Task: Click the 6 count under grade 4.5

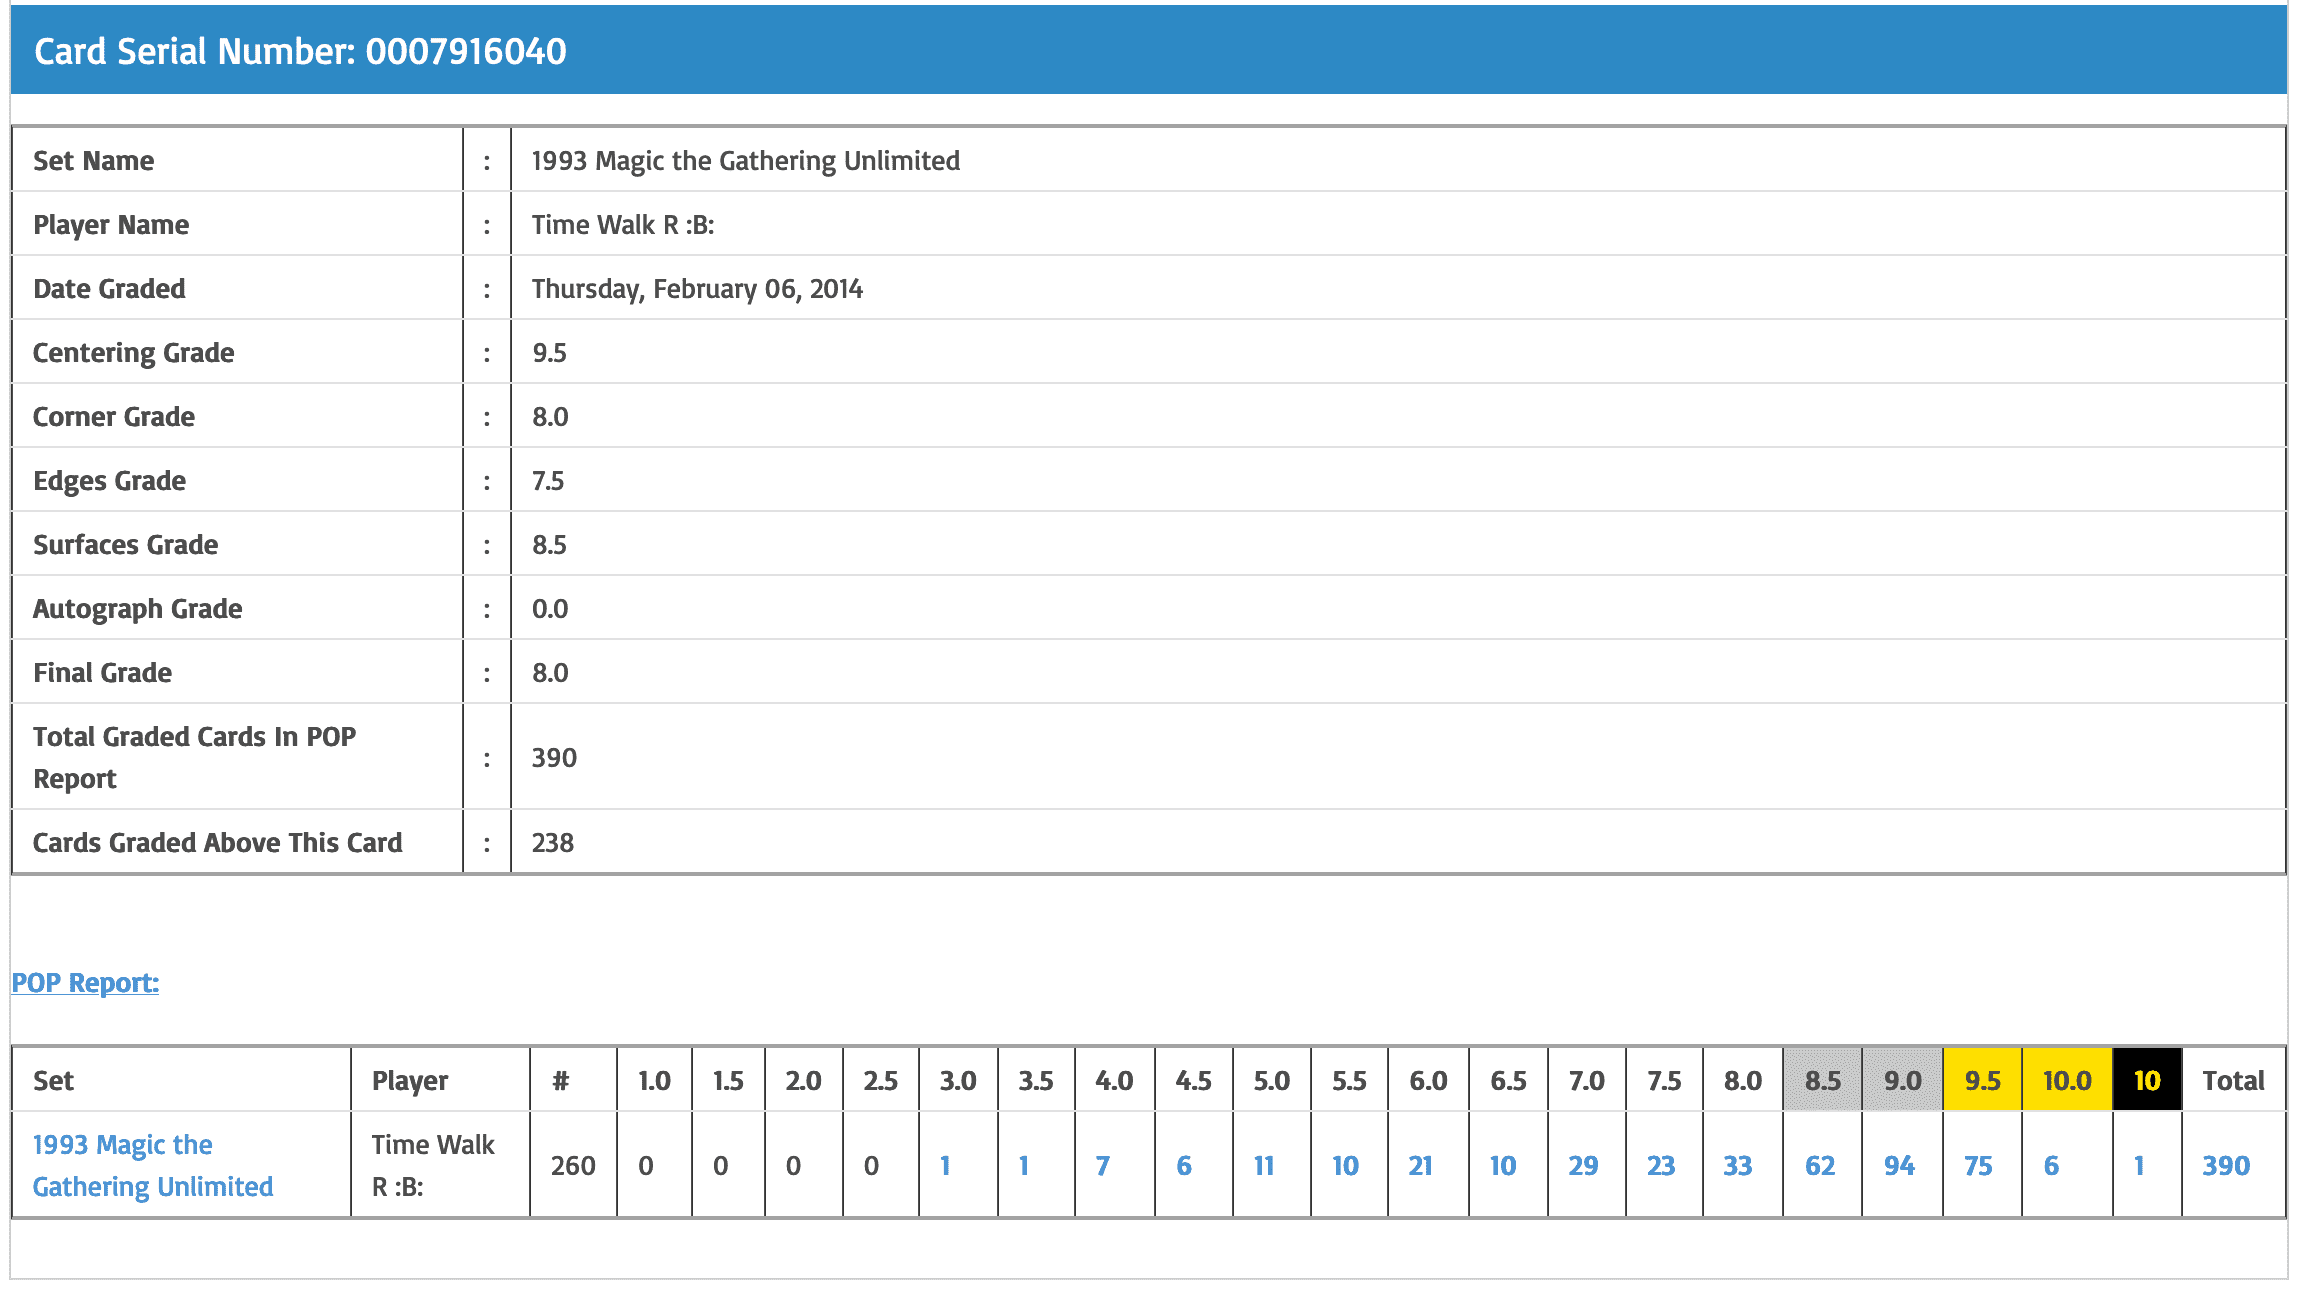Action: click(1184, 1166)
